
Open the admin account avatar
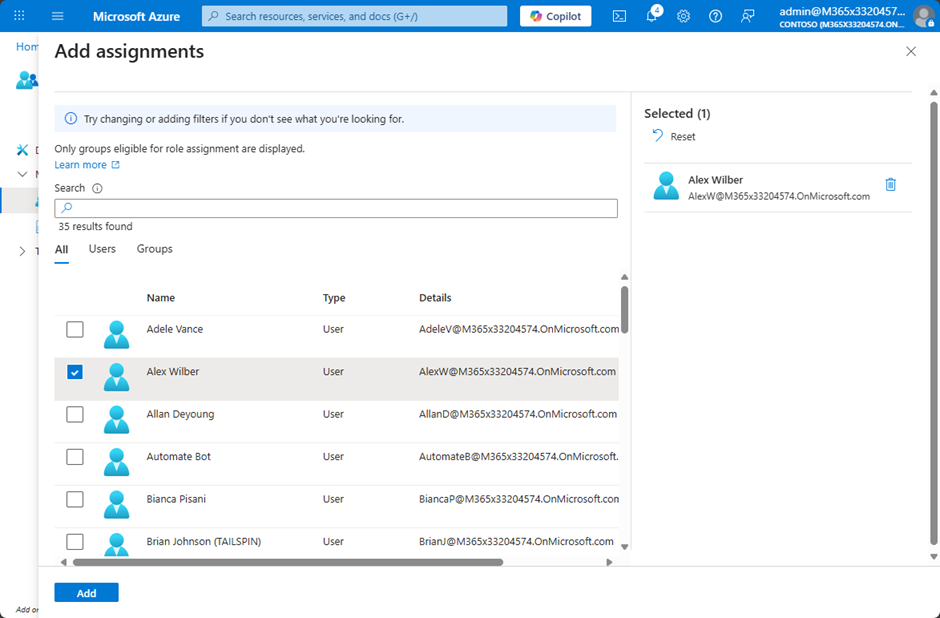[x=923, y=16]
